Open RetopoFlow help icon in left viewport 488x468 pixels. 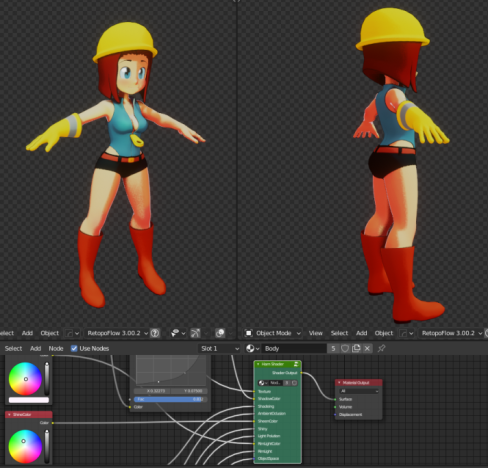point(155,333)
